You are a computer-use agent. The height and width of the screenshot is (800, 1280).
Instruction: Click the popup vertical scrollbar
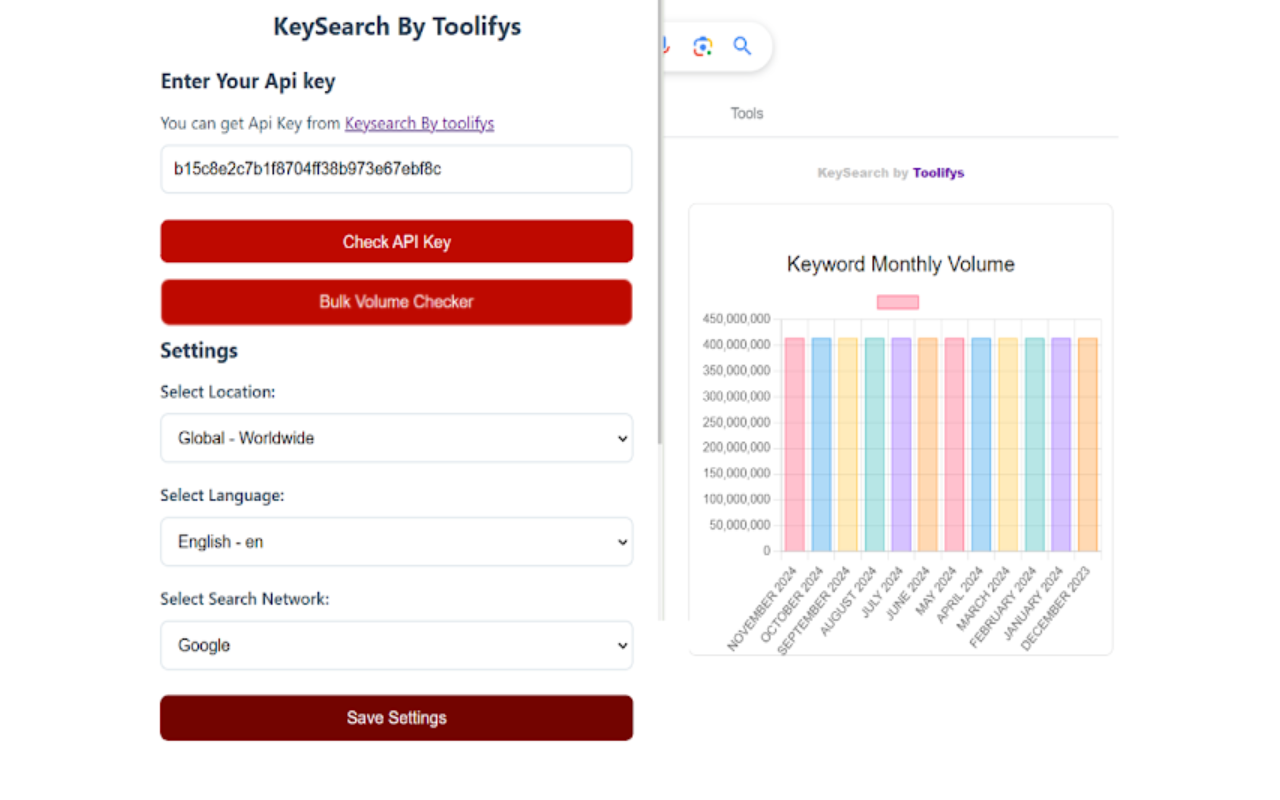point(659,220)
